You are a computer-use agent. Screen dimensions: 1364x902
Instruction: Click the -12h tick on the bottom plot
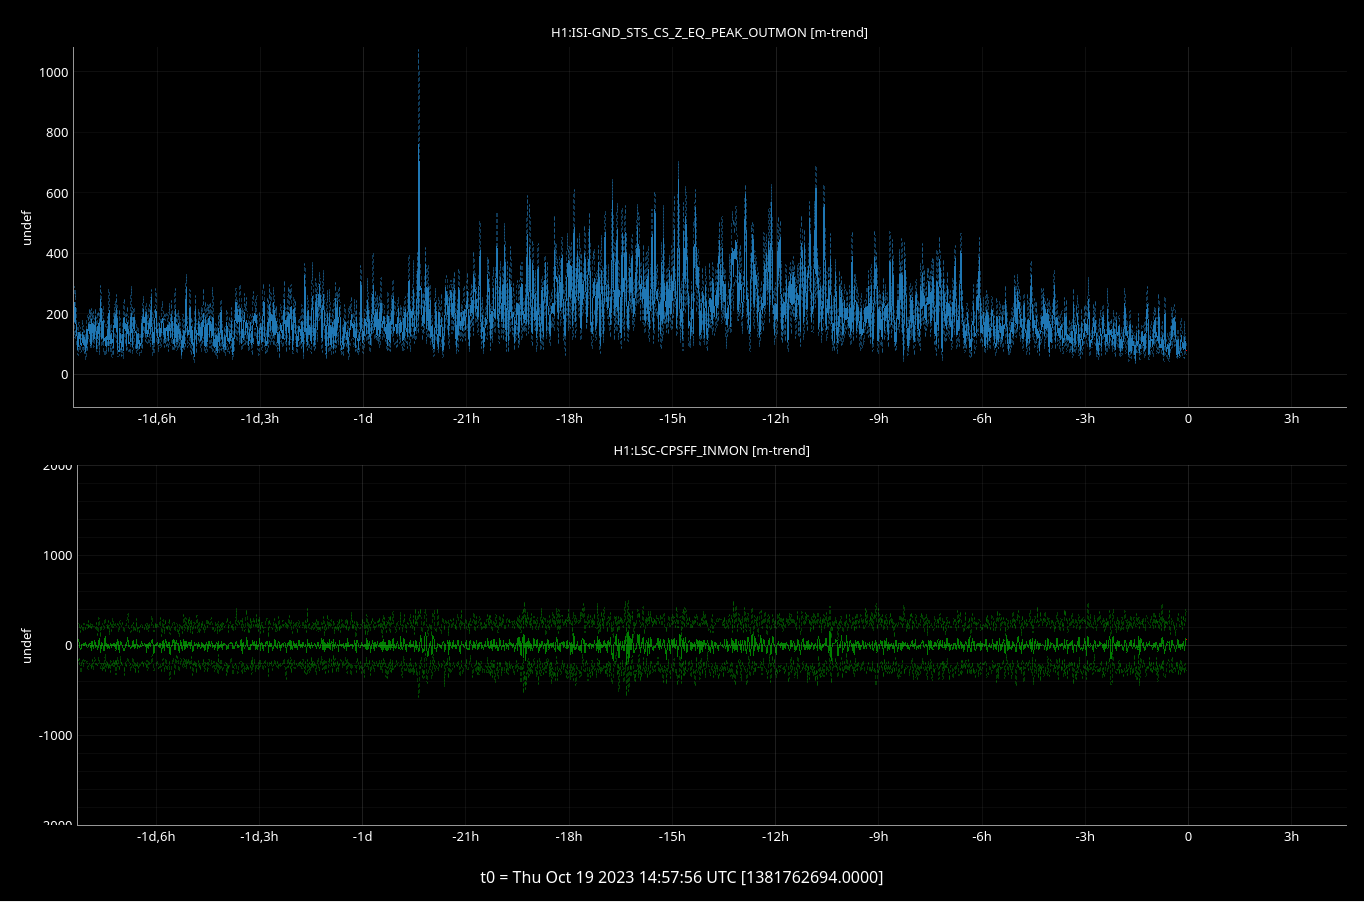click(775, 837)
